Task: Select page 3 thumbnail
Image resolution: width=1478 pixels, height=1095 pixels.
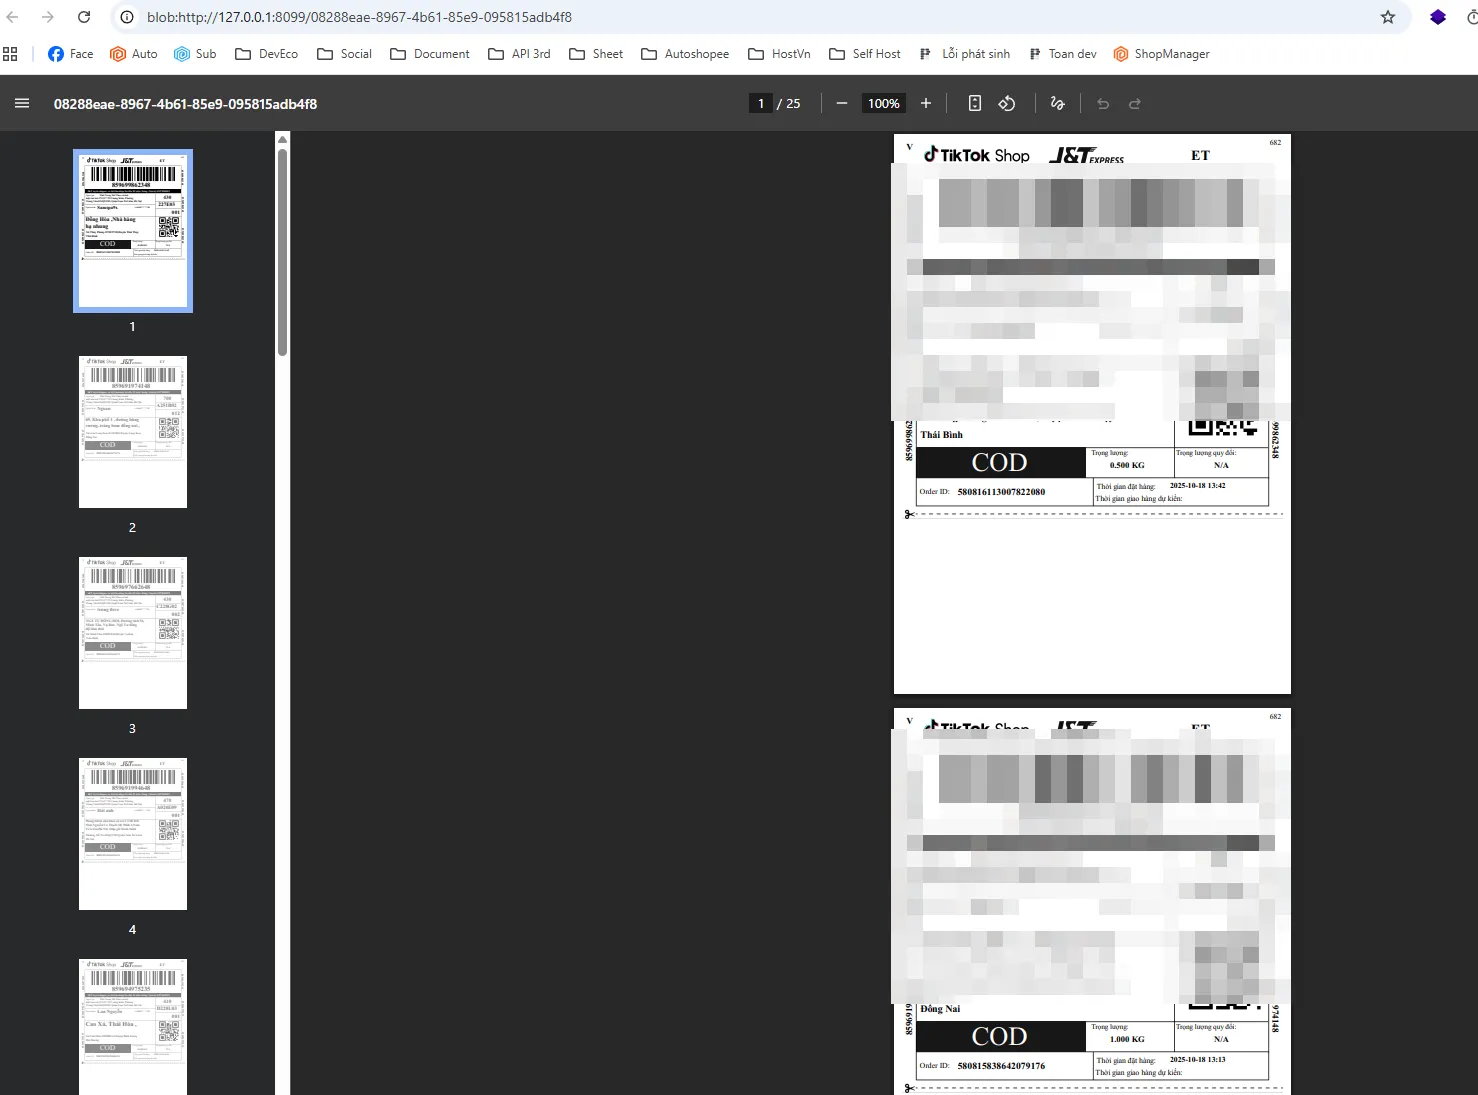Action: pyautogui.click(x=133, y=633)
